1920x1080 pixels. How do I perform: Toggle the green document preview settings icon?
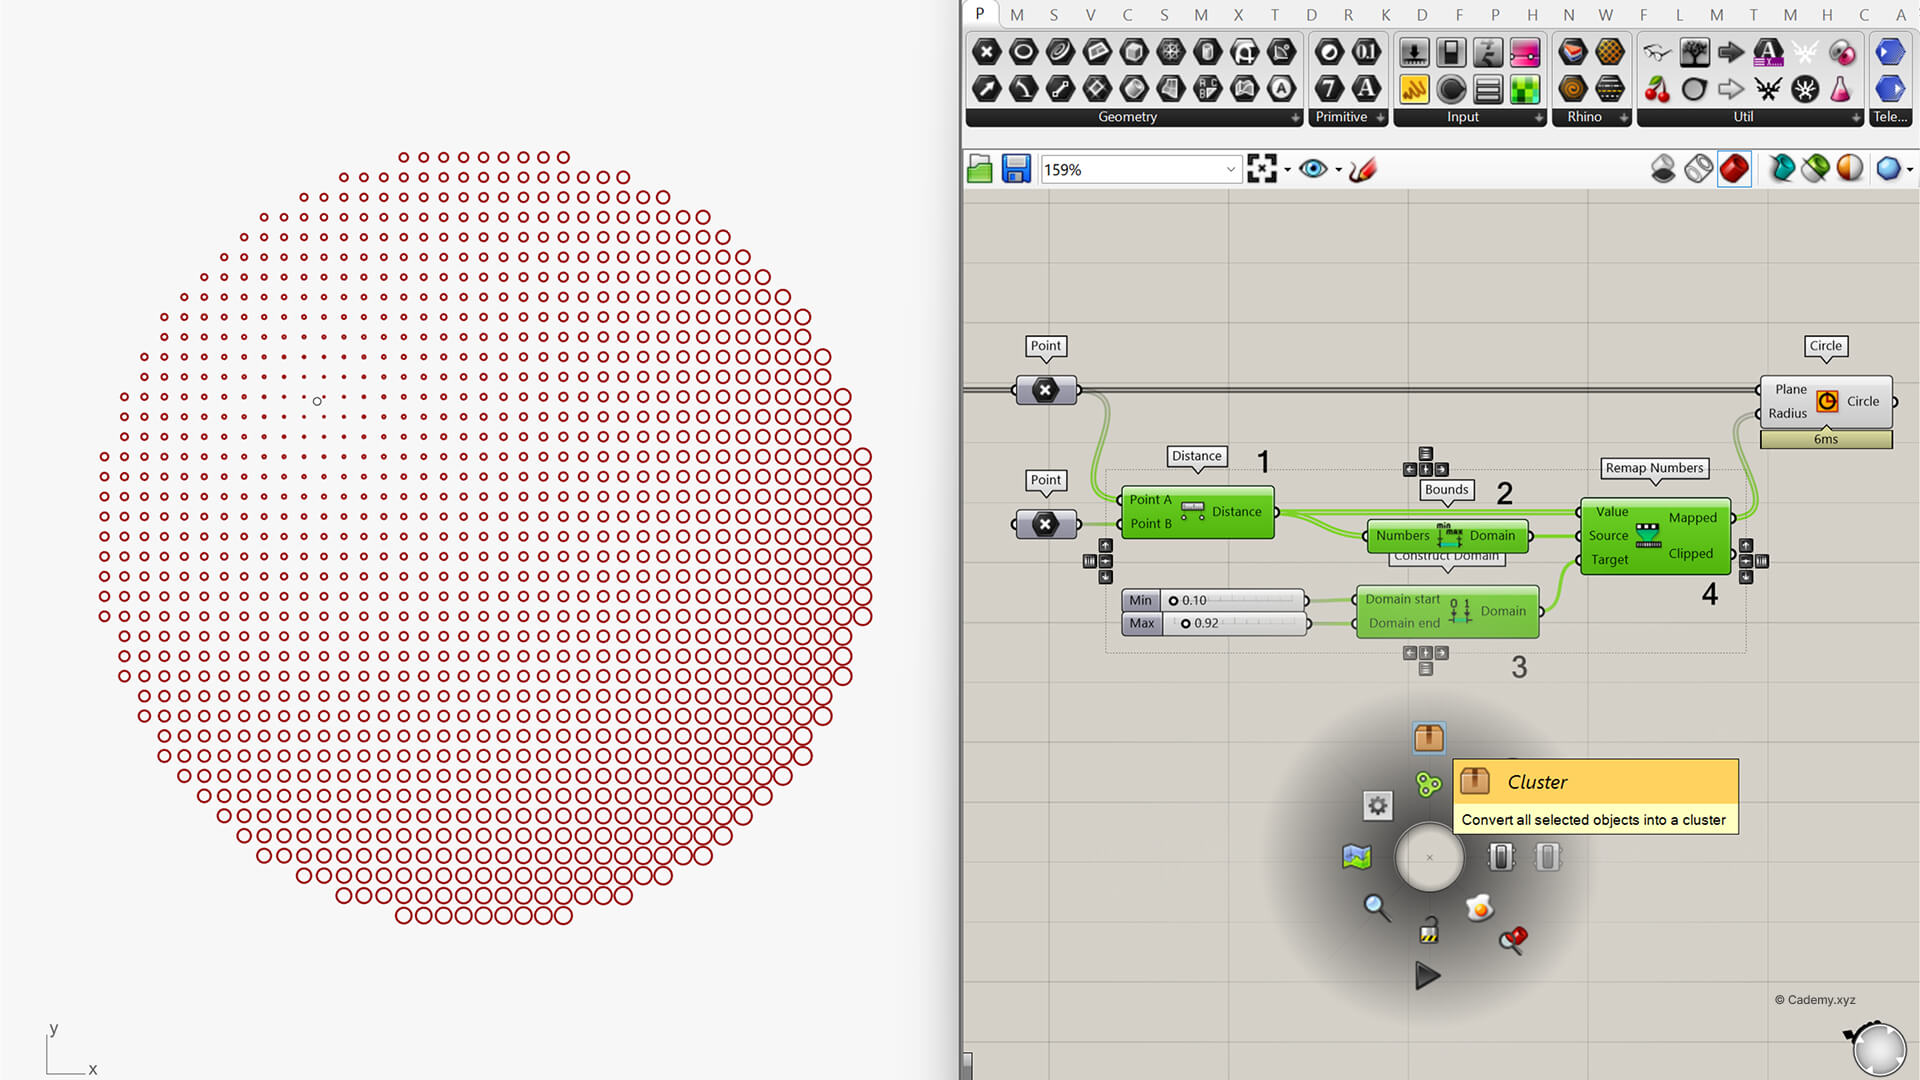click(1816, 169)
